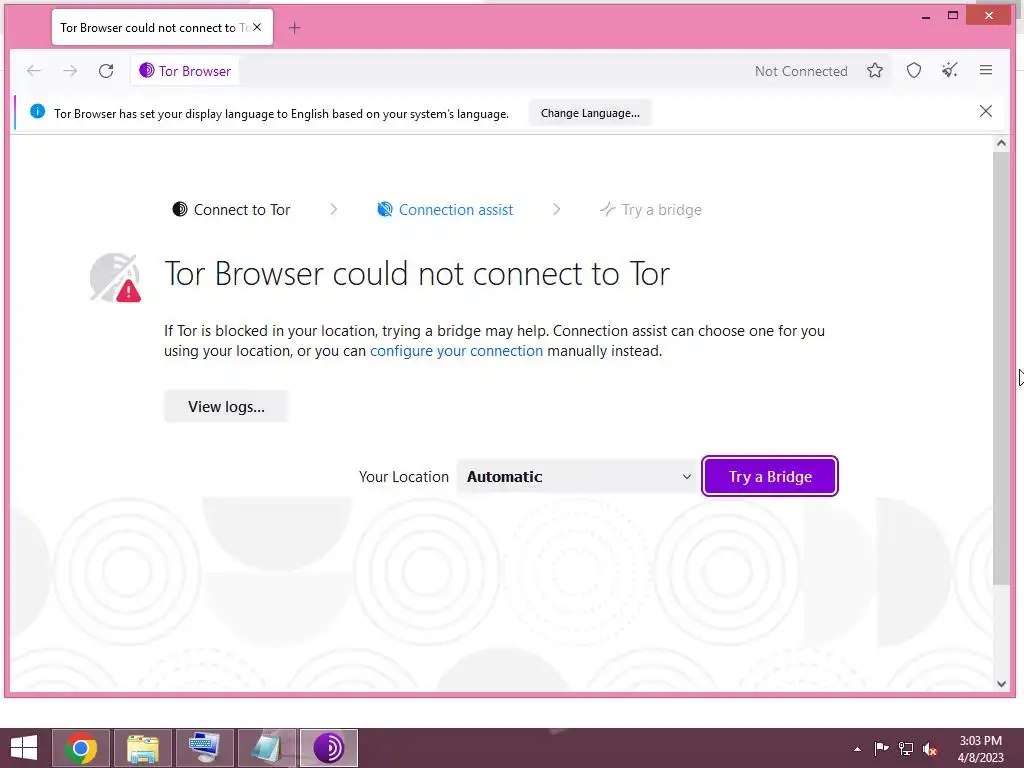Open the configure your connection link
Viewport: 1024px width, 768px height.
[456, 351]
